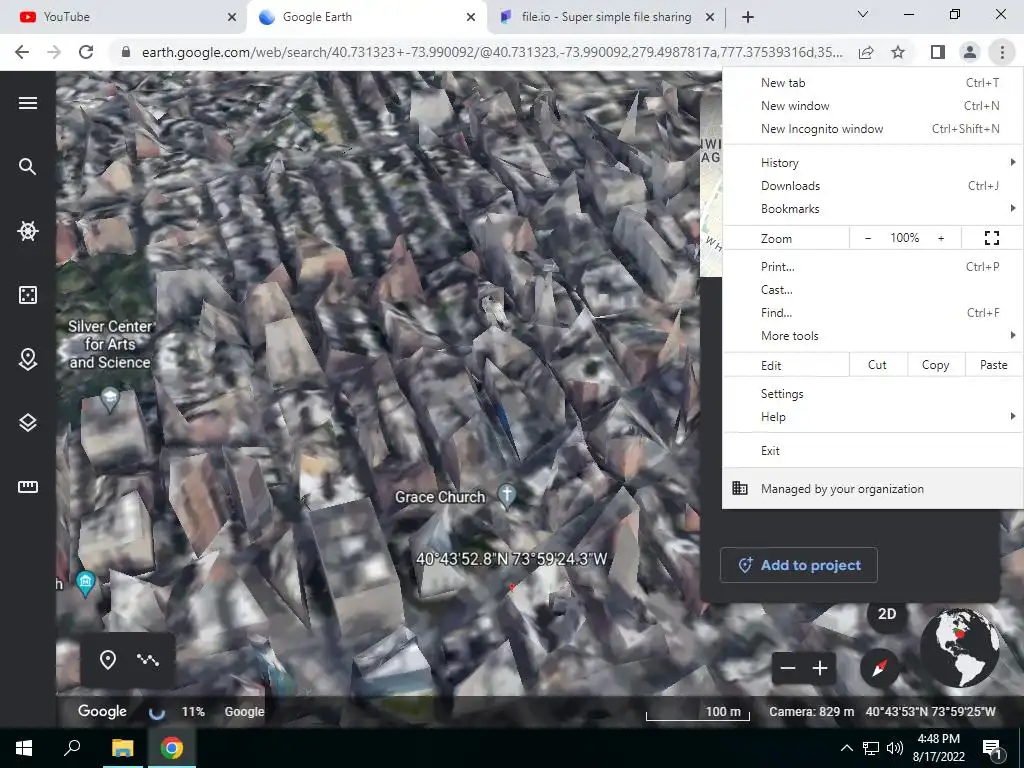Click Copy in the Edit row
The image size is (1024, 768).
pyautogui.click(x=936, y=365)
